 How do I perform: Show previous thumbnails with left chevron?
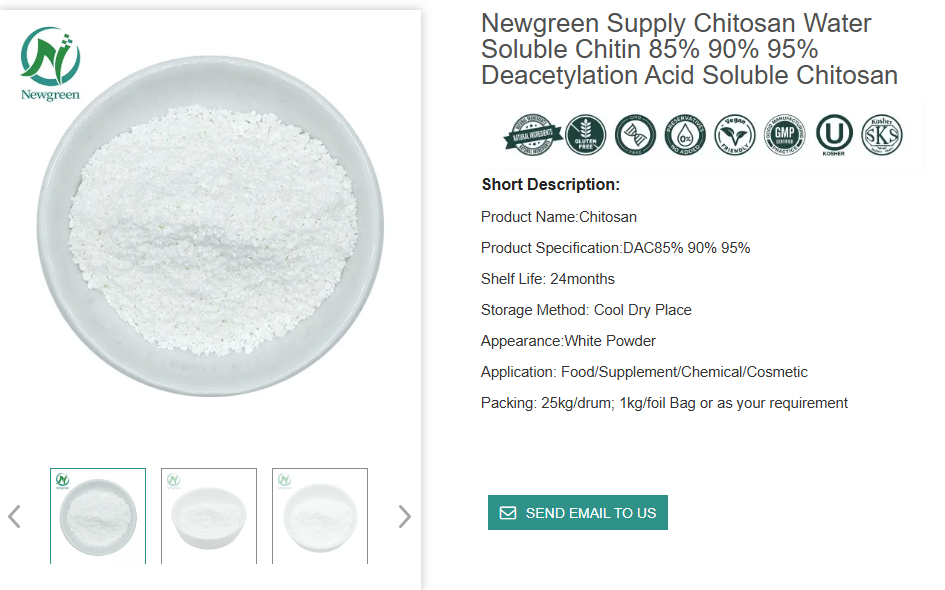[x=15, y=516]
